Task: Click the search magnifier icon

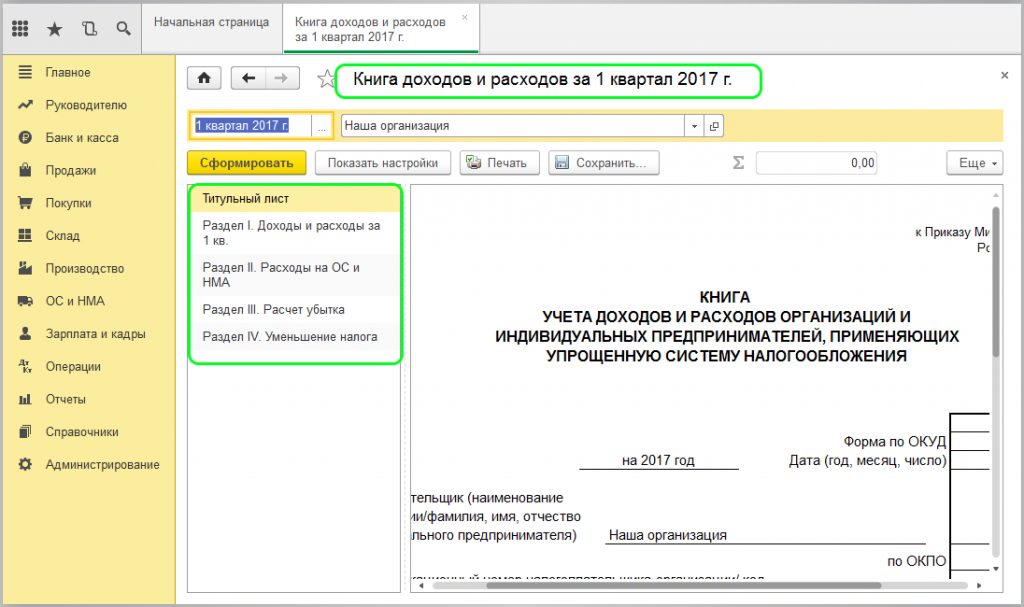Action: pyautogui.click(x=123, y=29)
